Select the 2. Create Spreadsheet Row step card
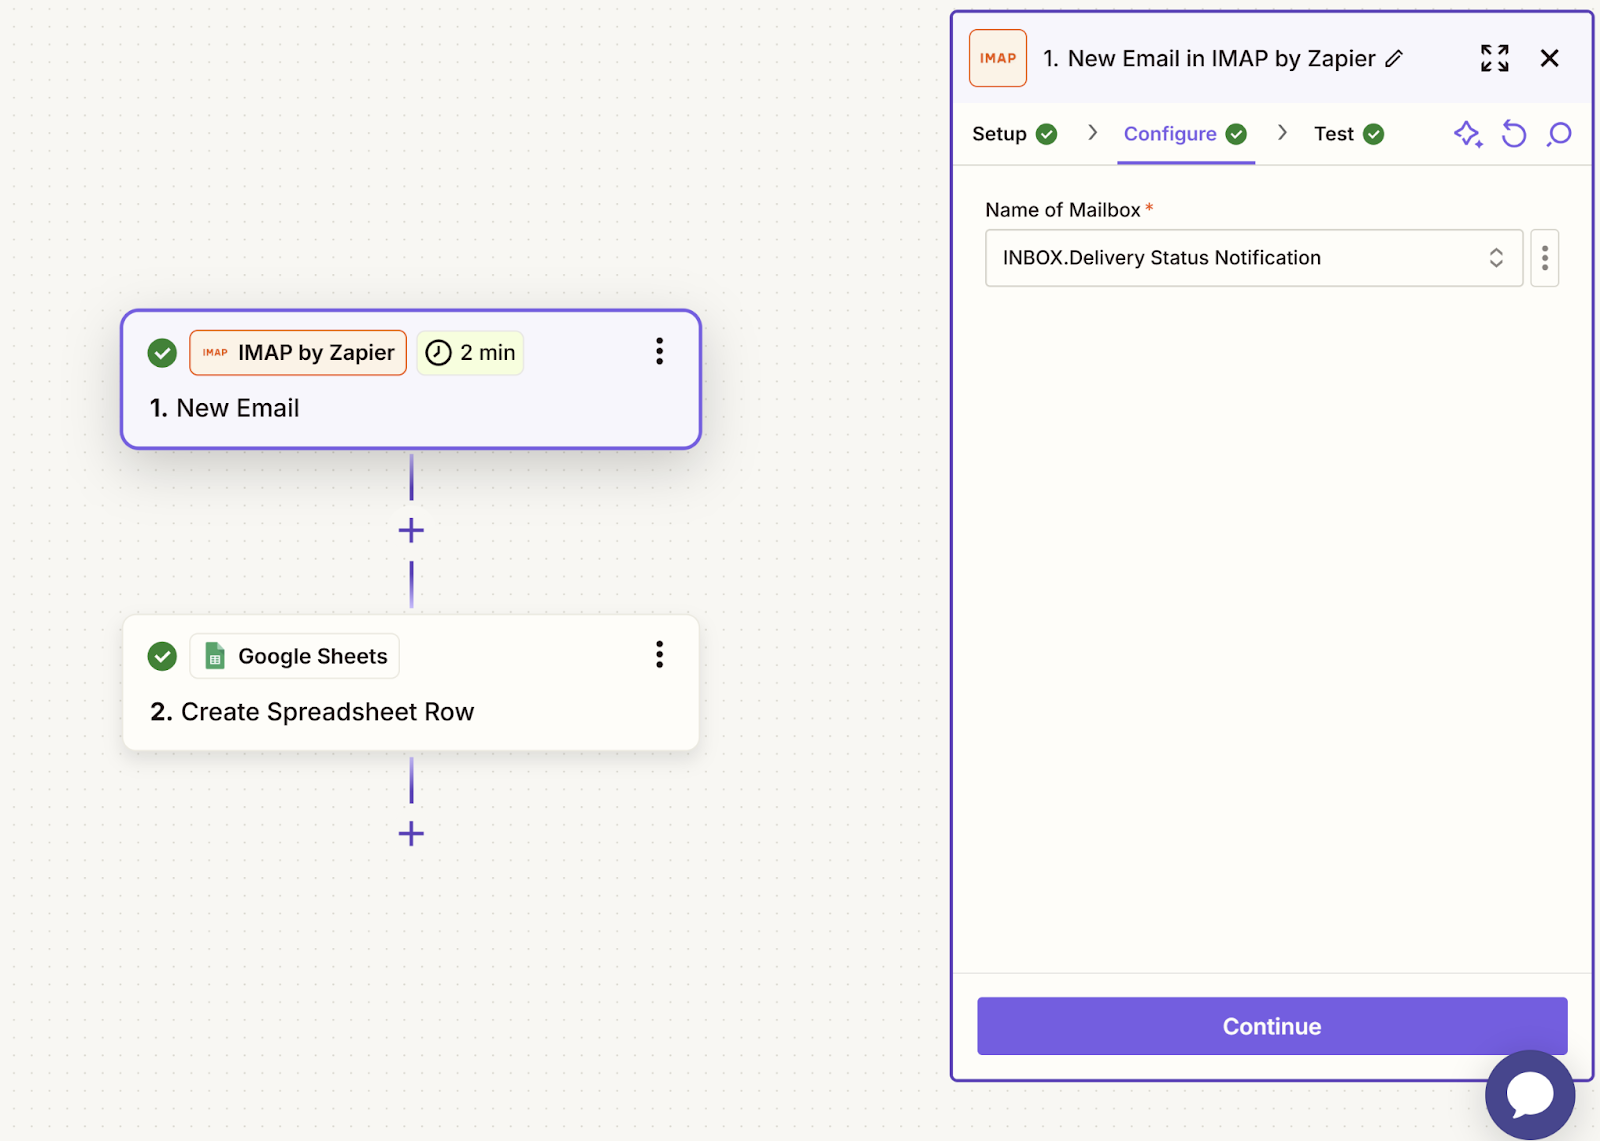Screen dimensions: 1600x1141 point(411,682)
